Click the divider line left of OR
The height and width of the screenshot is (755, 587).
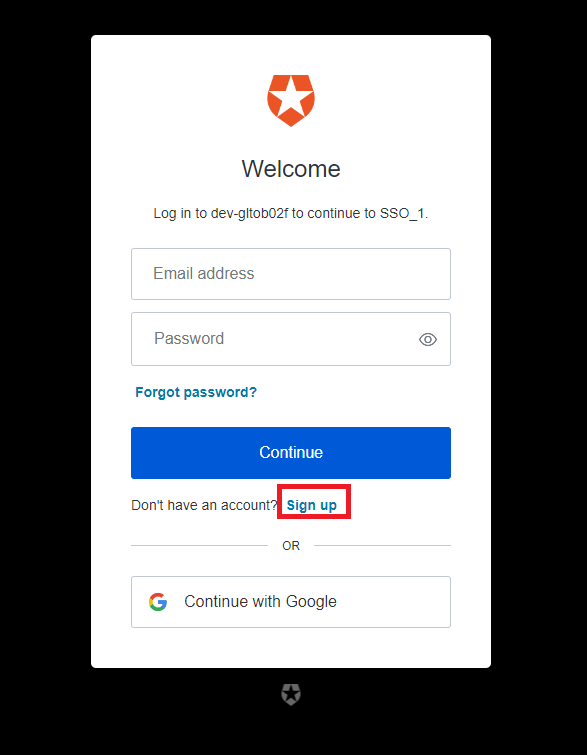[199, 546]
